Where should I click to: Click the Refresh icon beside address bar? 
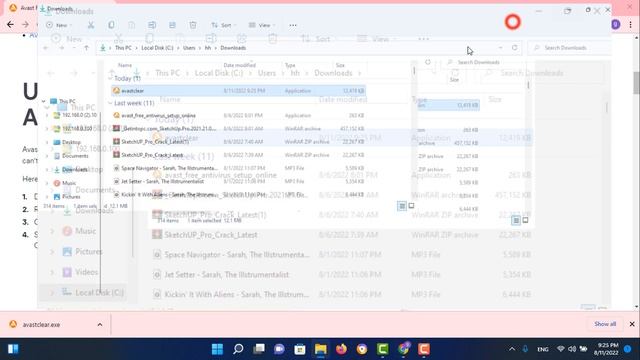click(515, 48)
